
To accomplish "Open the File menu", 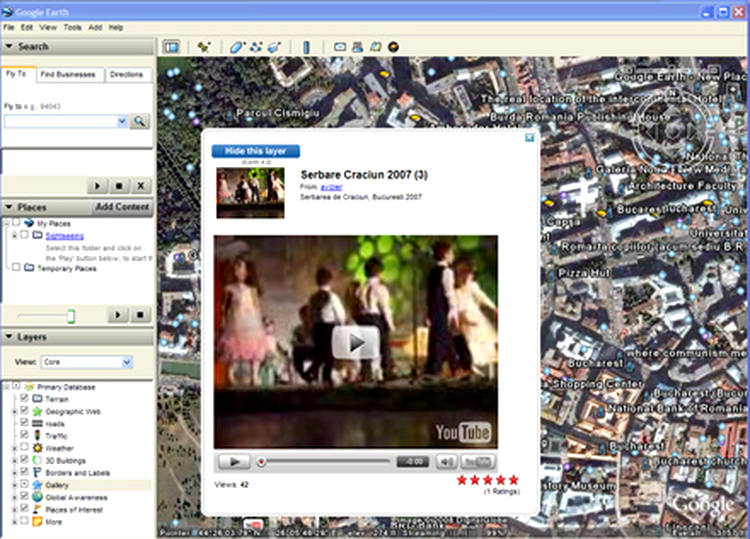I will (9, 27).
